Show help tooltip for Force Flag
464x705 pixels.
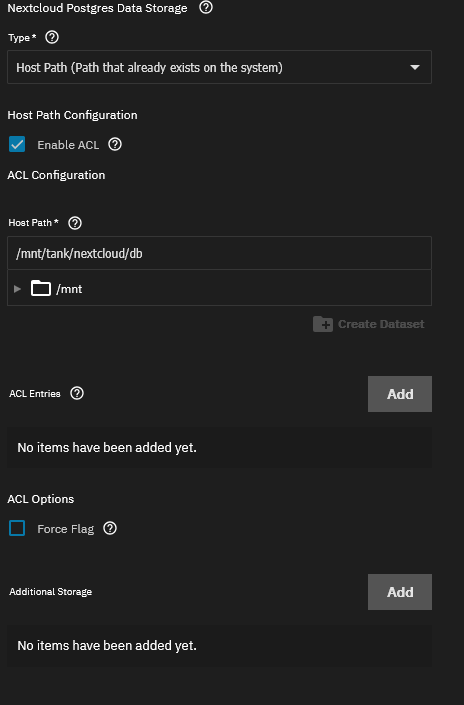[110, 528]
